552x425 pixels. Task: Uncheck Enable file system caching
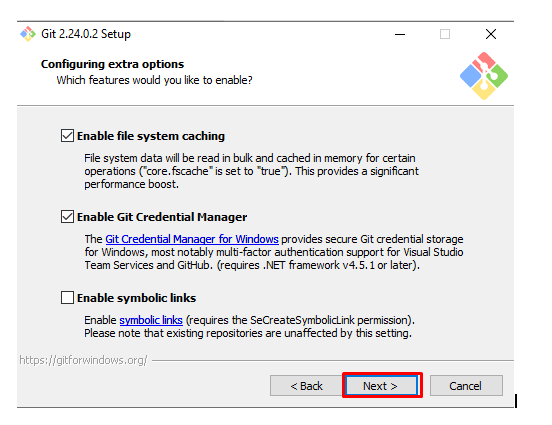pos(67,136)
